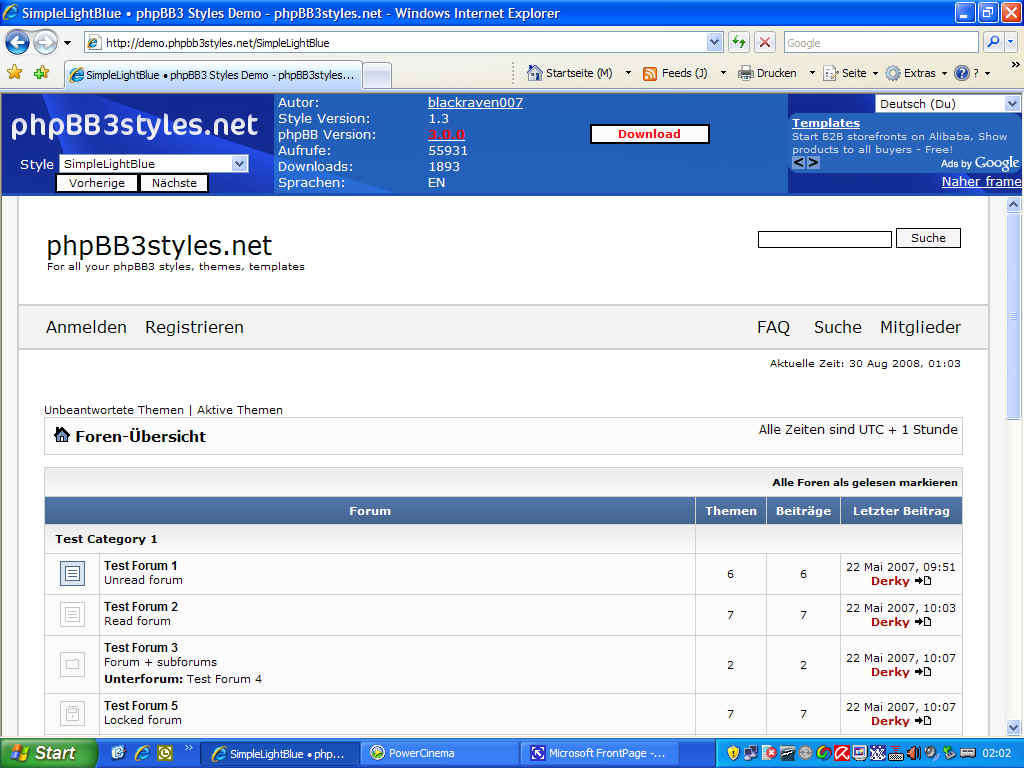This screenshot has width=1024, height=768.
Task: Click the yellow security shield tray icon
Action: (x=733, y=753)
